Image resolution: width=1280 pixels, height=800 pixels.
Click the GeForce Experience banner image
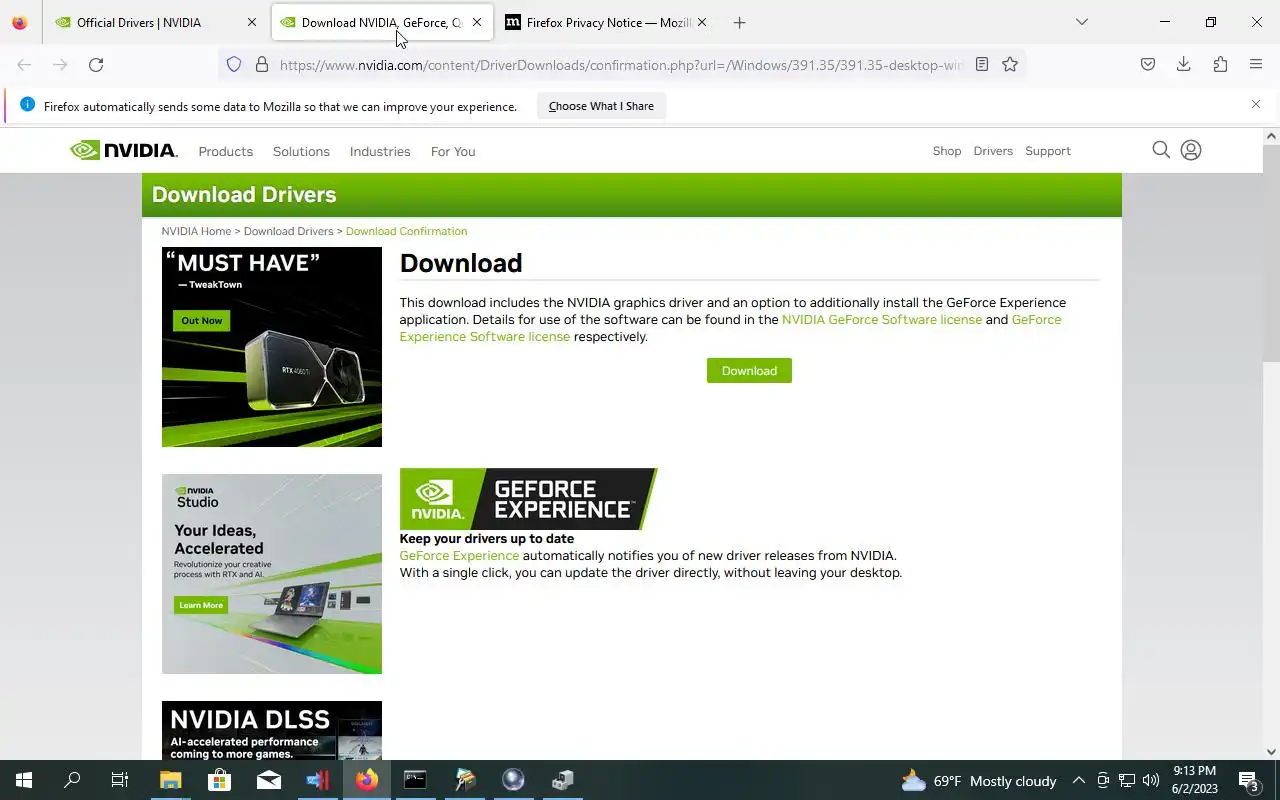coord(528,499)
